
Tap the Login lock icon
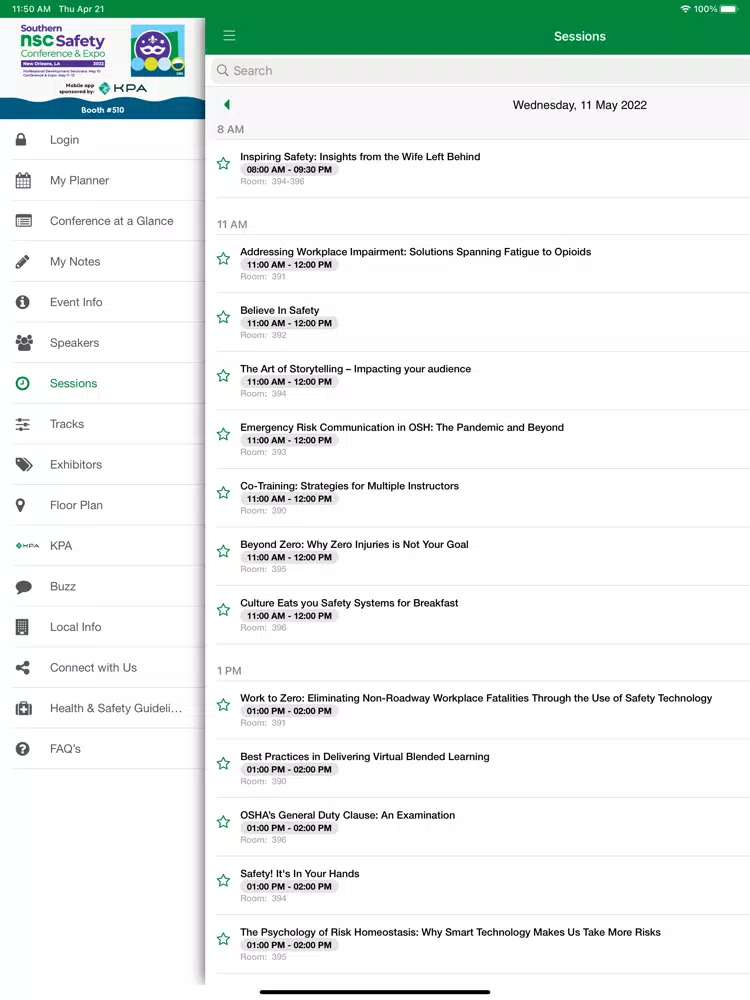tap(21, 139)
